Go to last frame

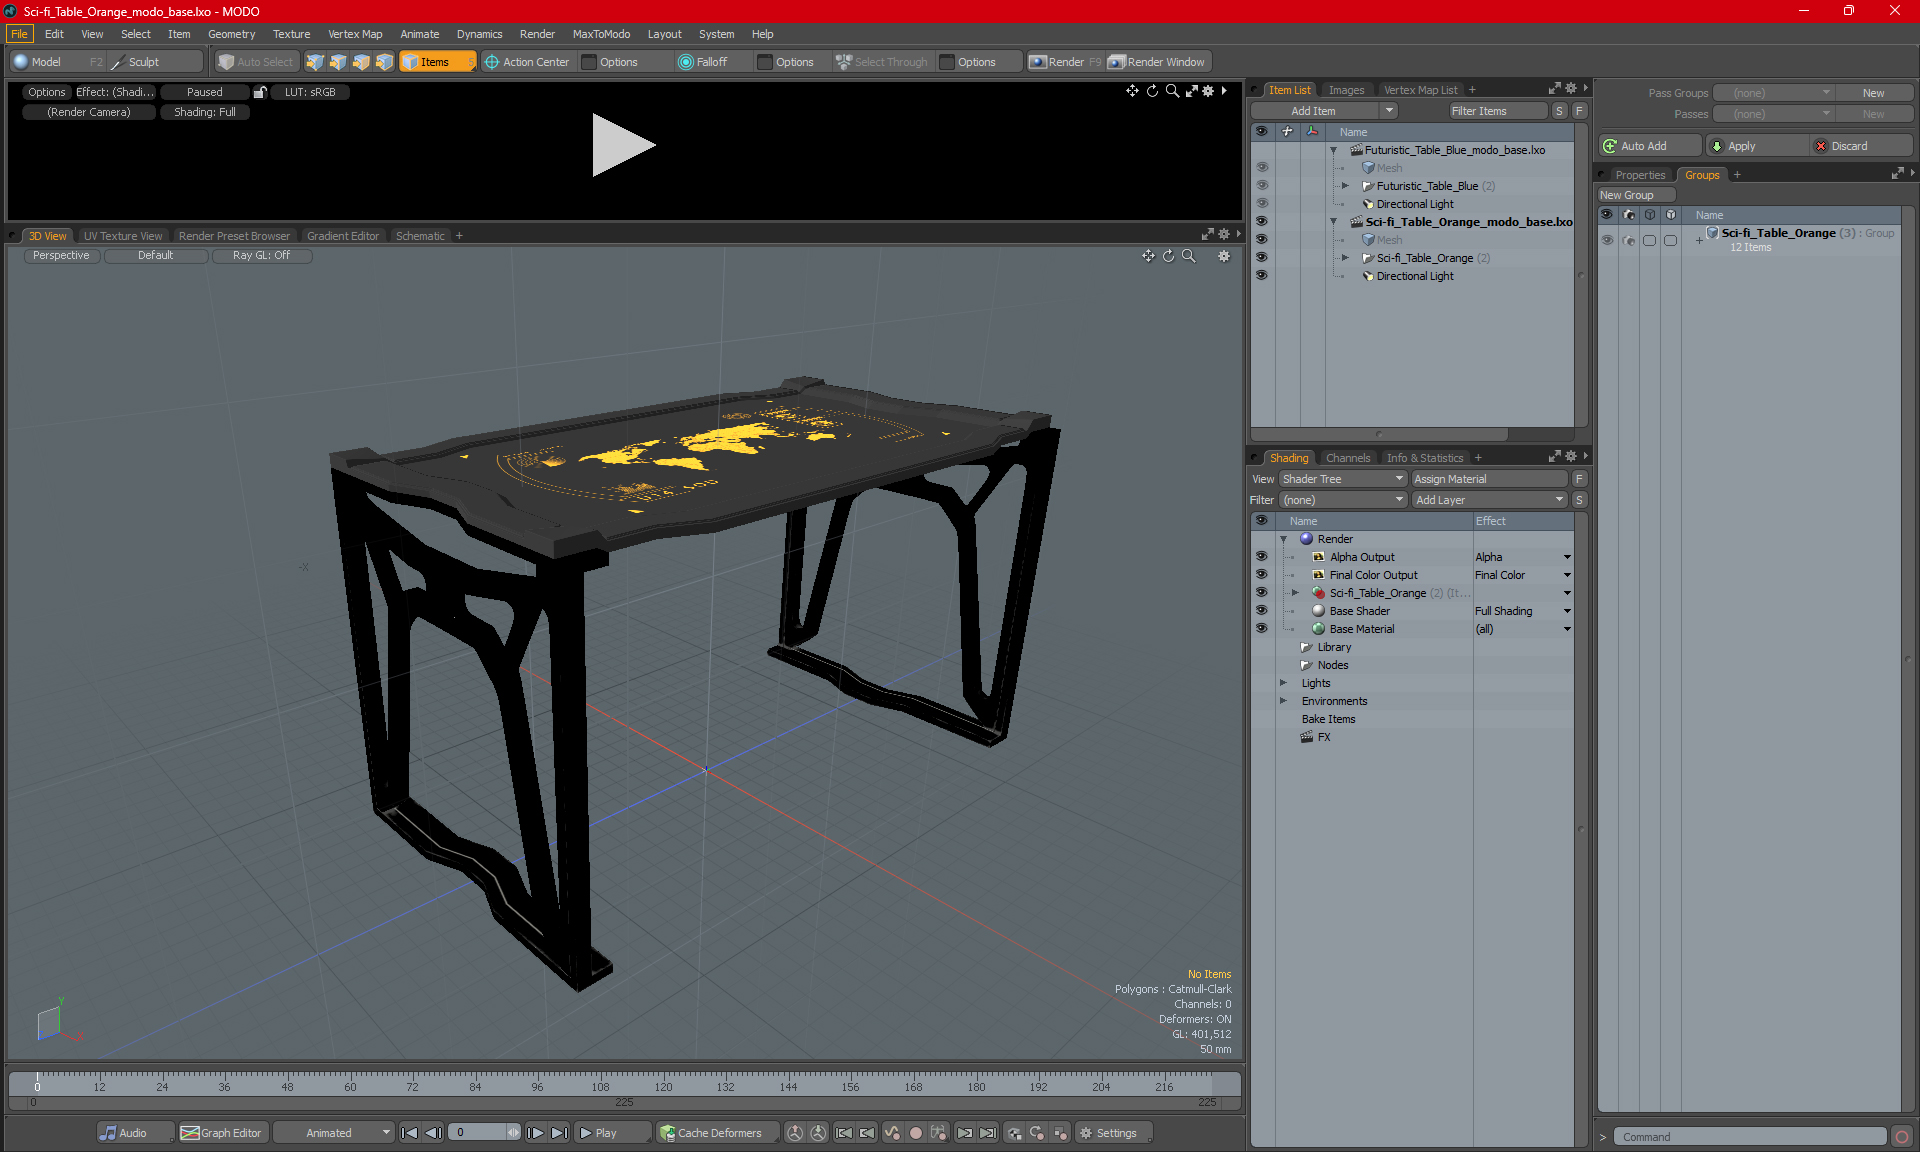coord(559,1133)
